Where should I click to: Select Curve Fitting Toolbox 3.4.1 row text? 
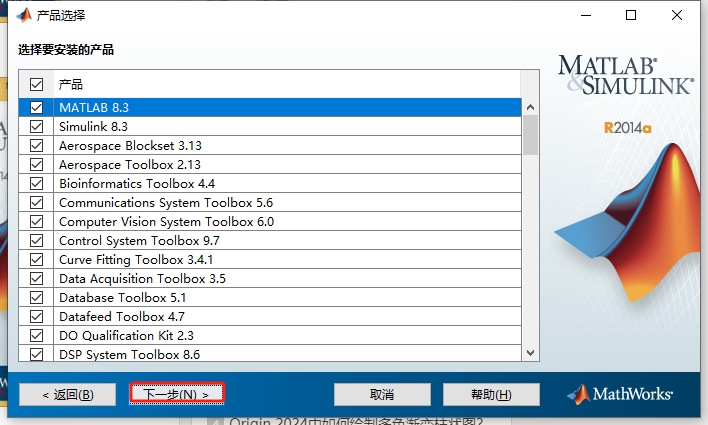136,259
